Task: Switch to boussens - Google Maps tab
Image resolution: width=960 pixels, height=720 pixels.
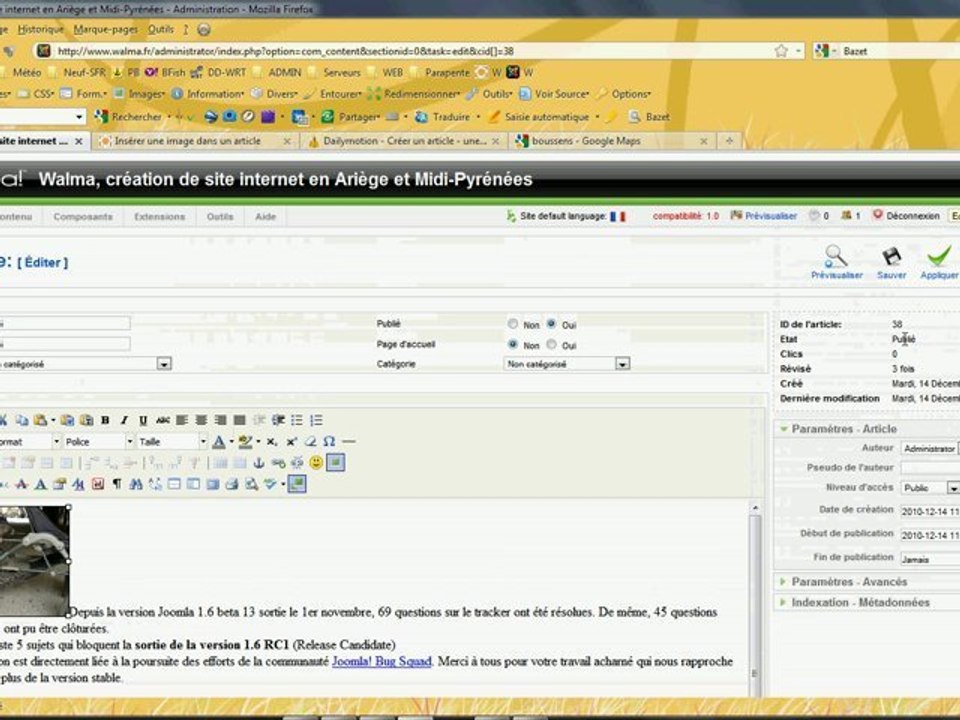Action: [x=612, y=141]
